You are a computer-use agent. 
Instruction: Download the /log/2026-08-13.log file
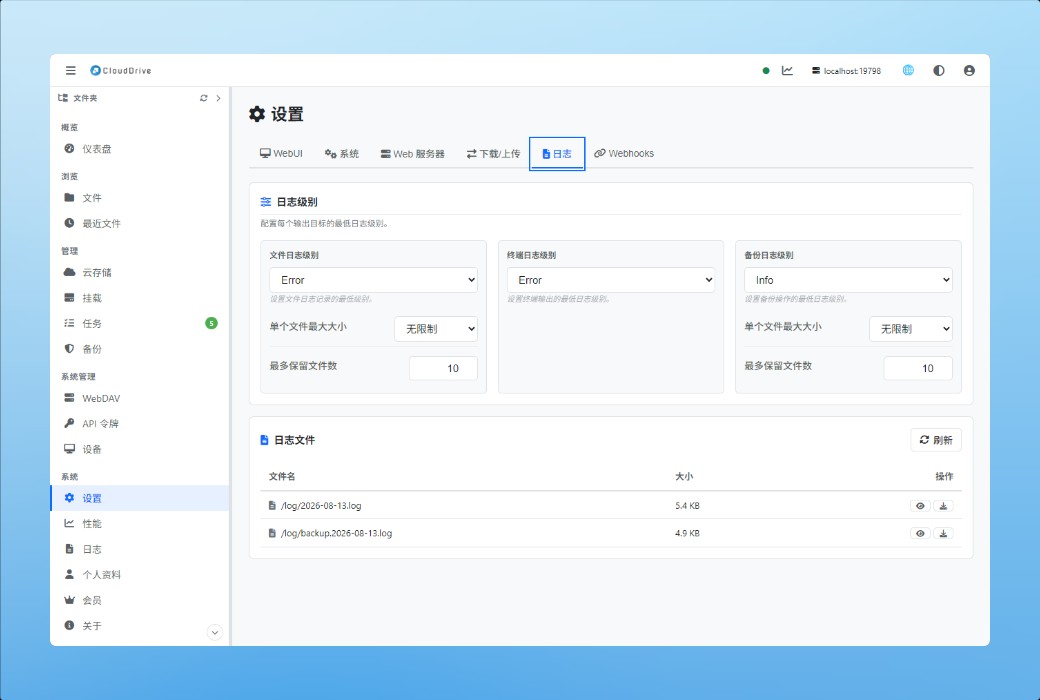point(943,506)
